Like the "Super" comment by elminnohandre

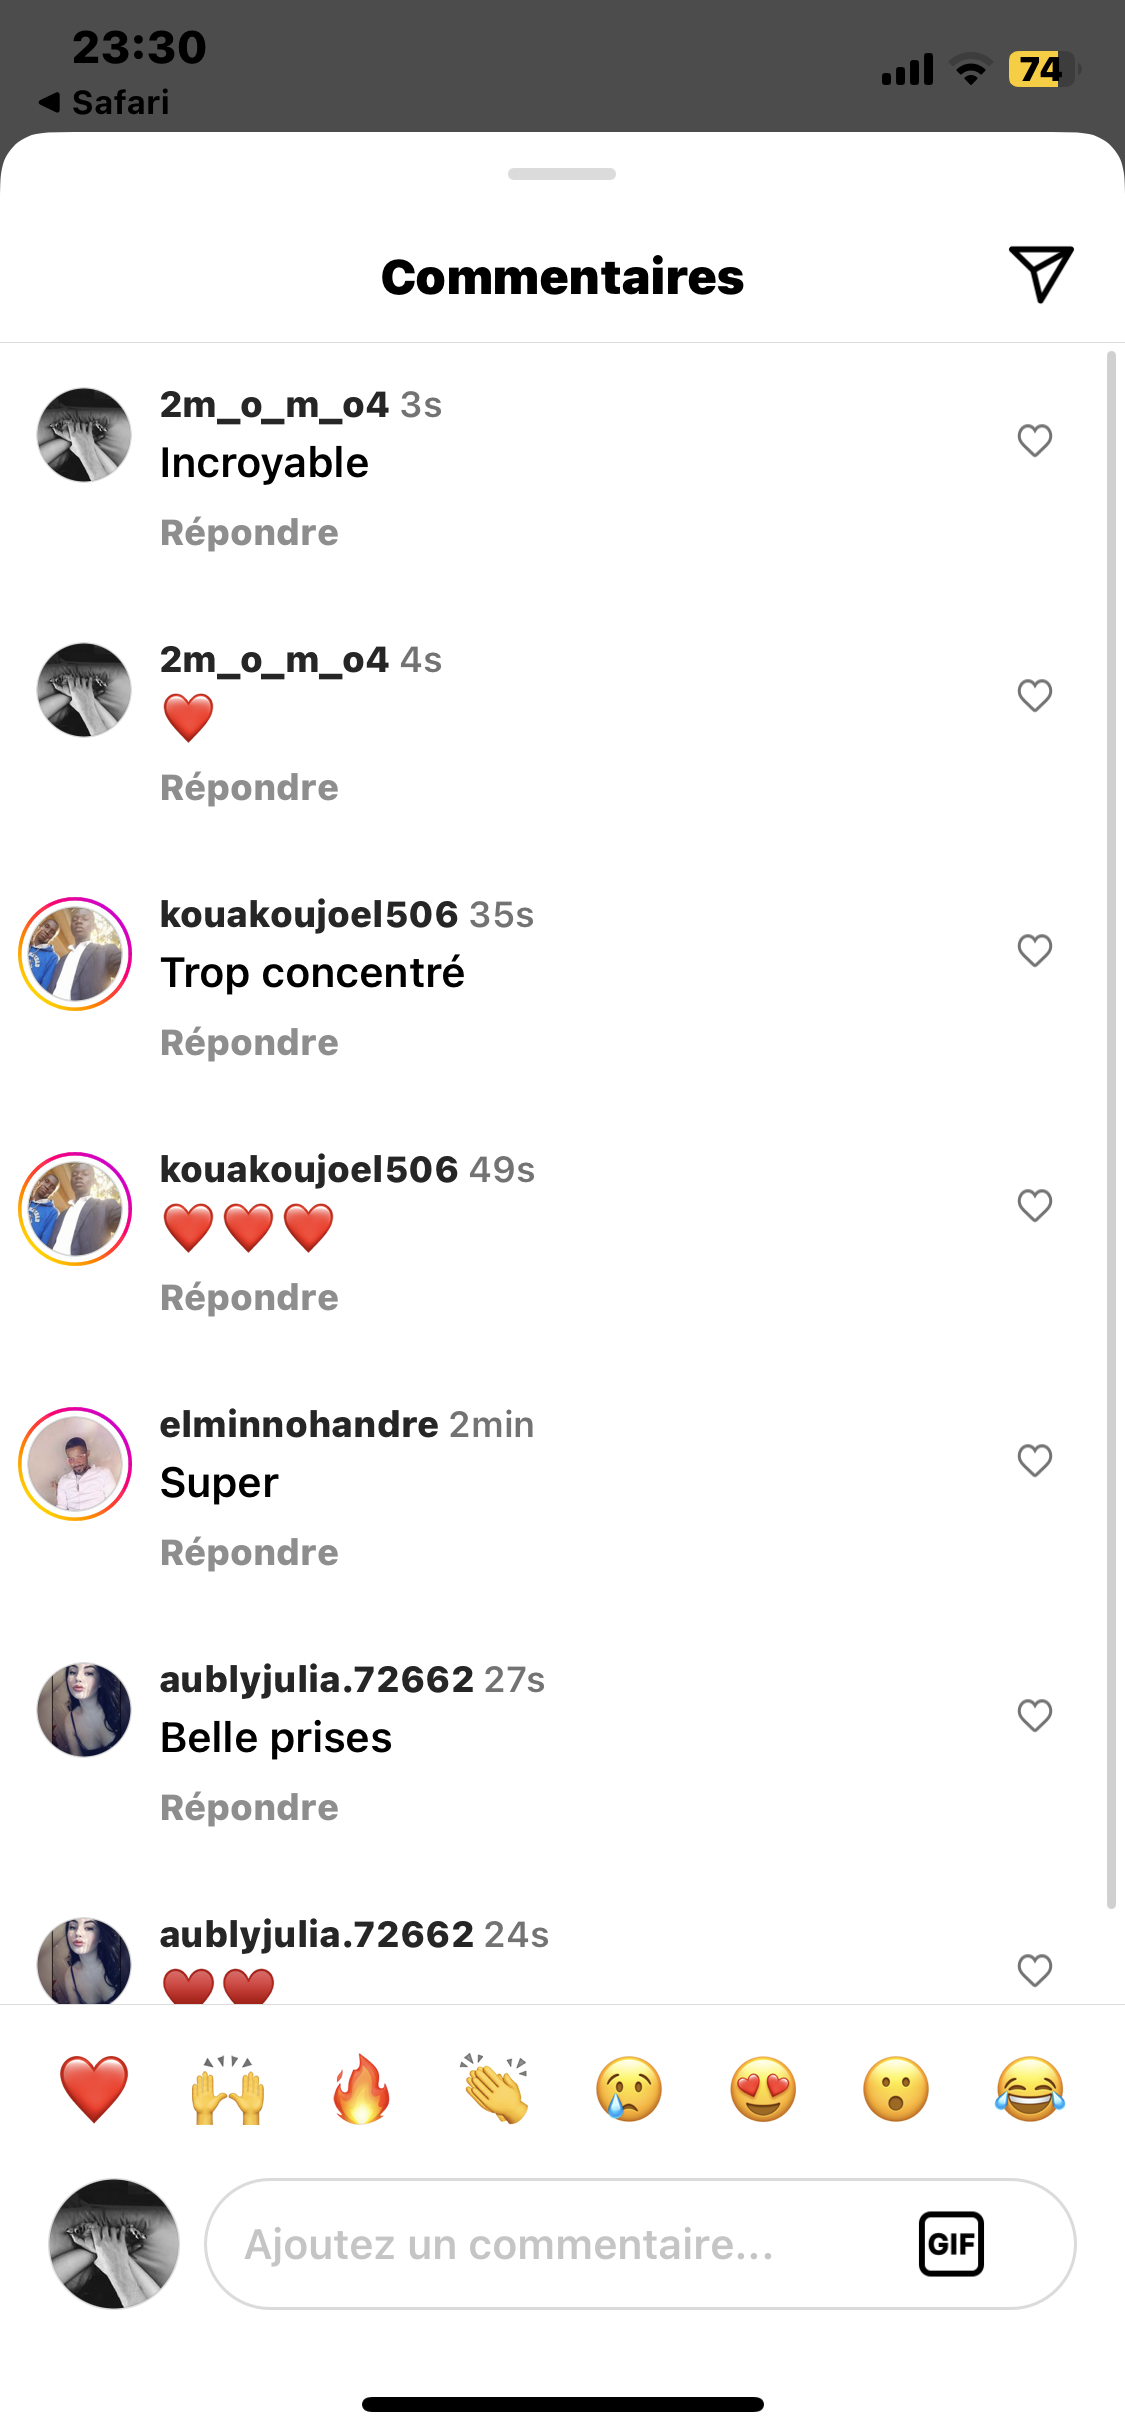click(x=1035, y=1460)
